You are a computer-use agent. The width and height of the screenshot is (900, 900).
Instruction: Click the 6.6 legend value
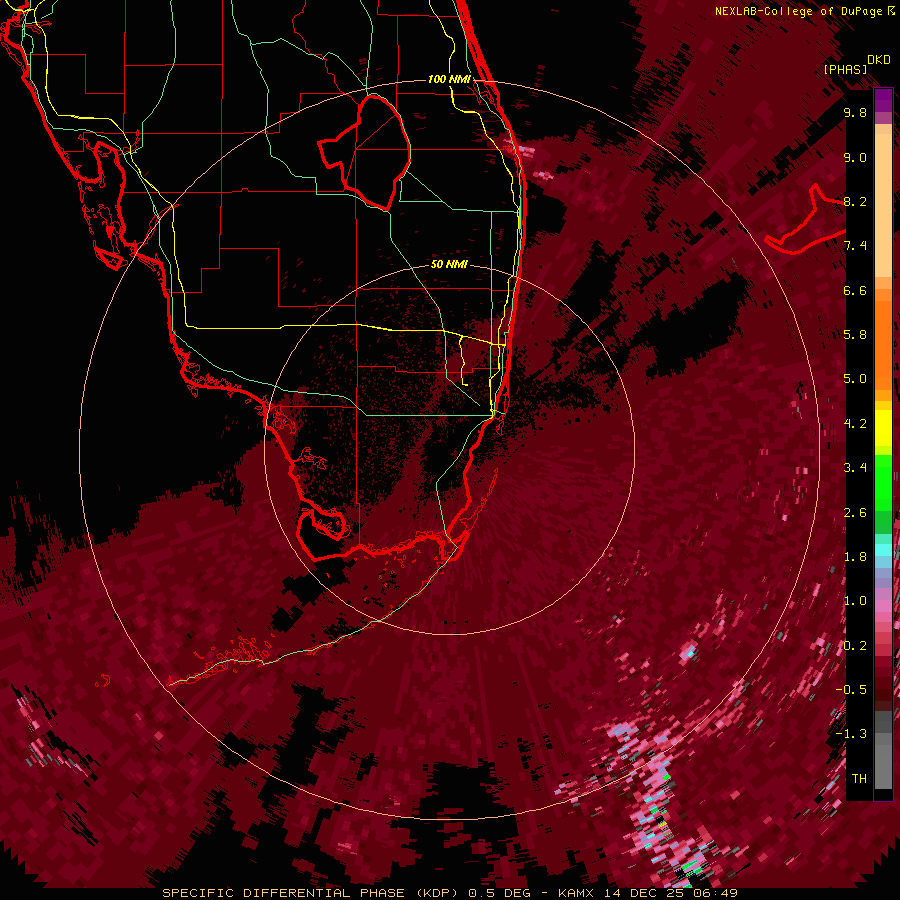(855, 290)
